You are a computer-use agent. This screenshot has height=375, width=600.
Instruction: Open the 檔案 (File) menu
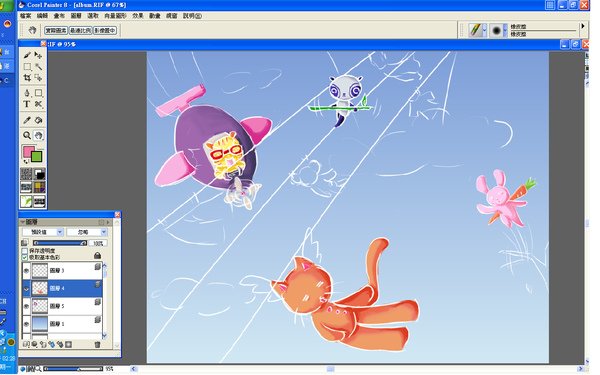[26, 16]
